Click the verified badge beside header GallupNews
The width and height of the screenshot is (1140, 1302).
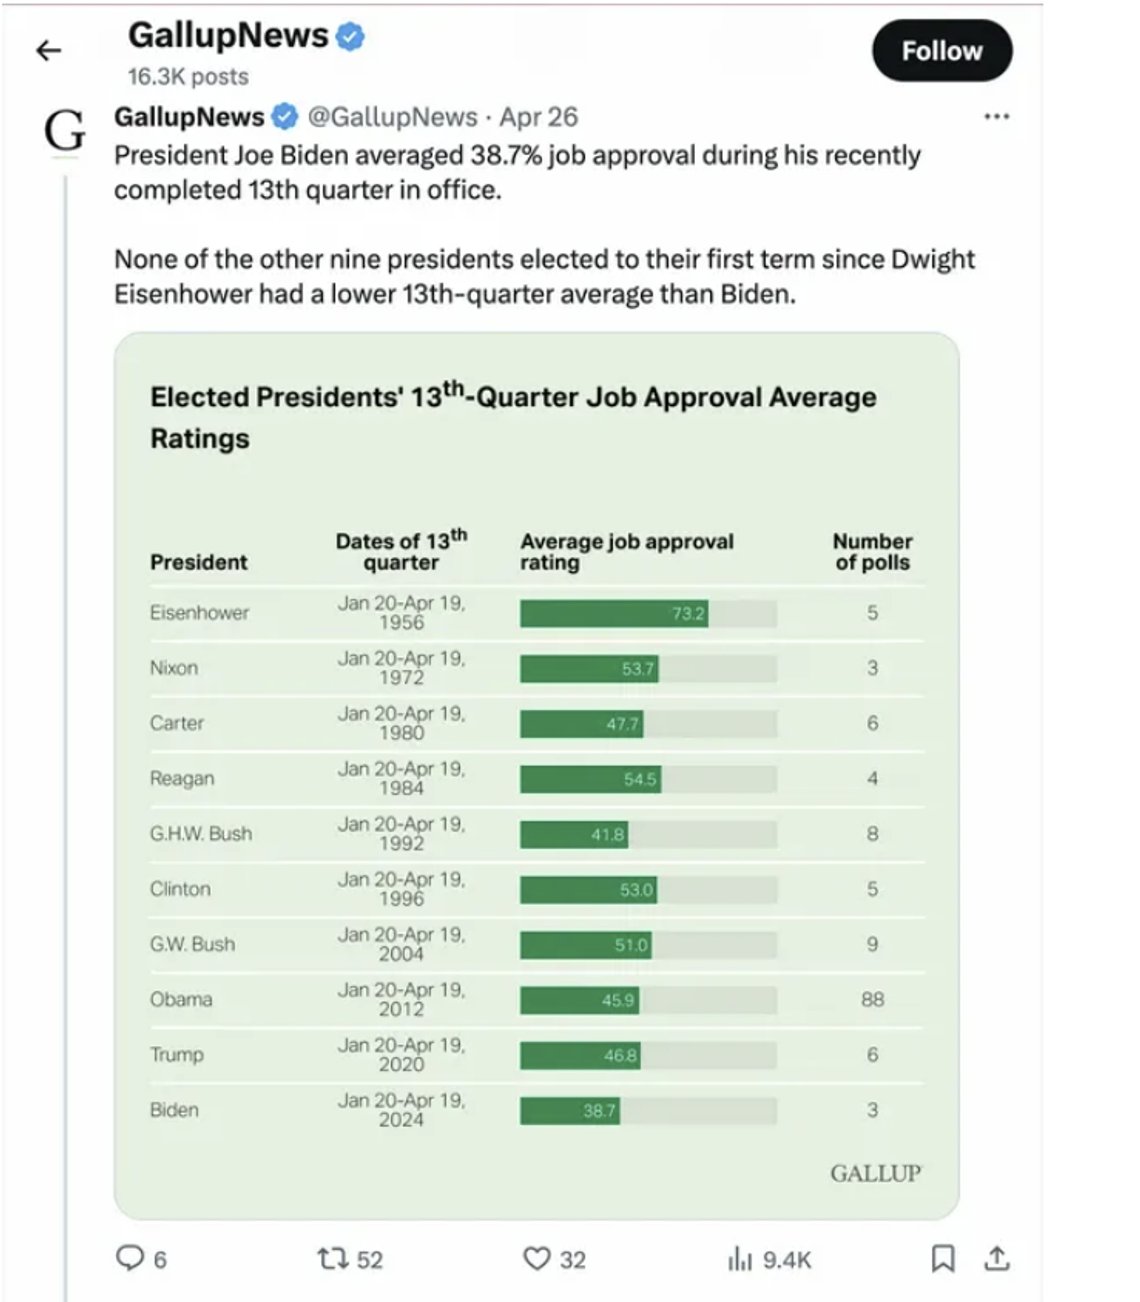tap(350, 37)
